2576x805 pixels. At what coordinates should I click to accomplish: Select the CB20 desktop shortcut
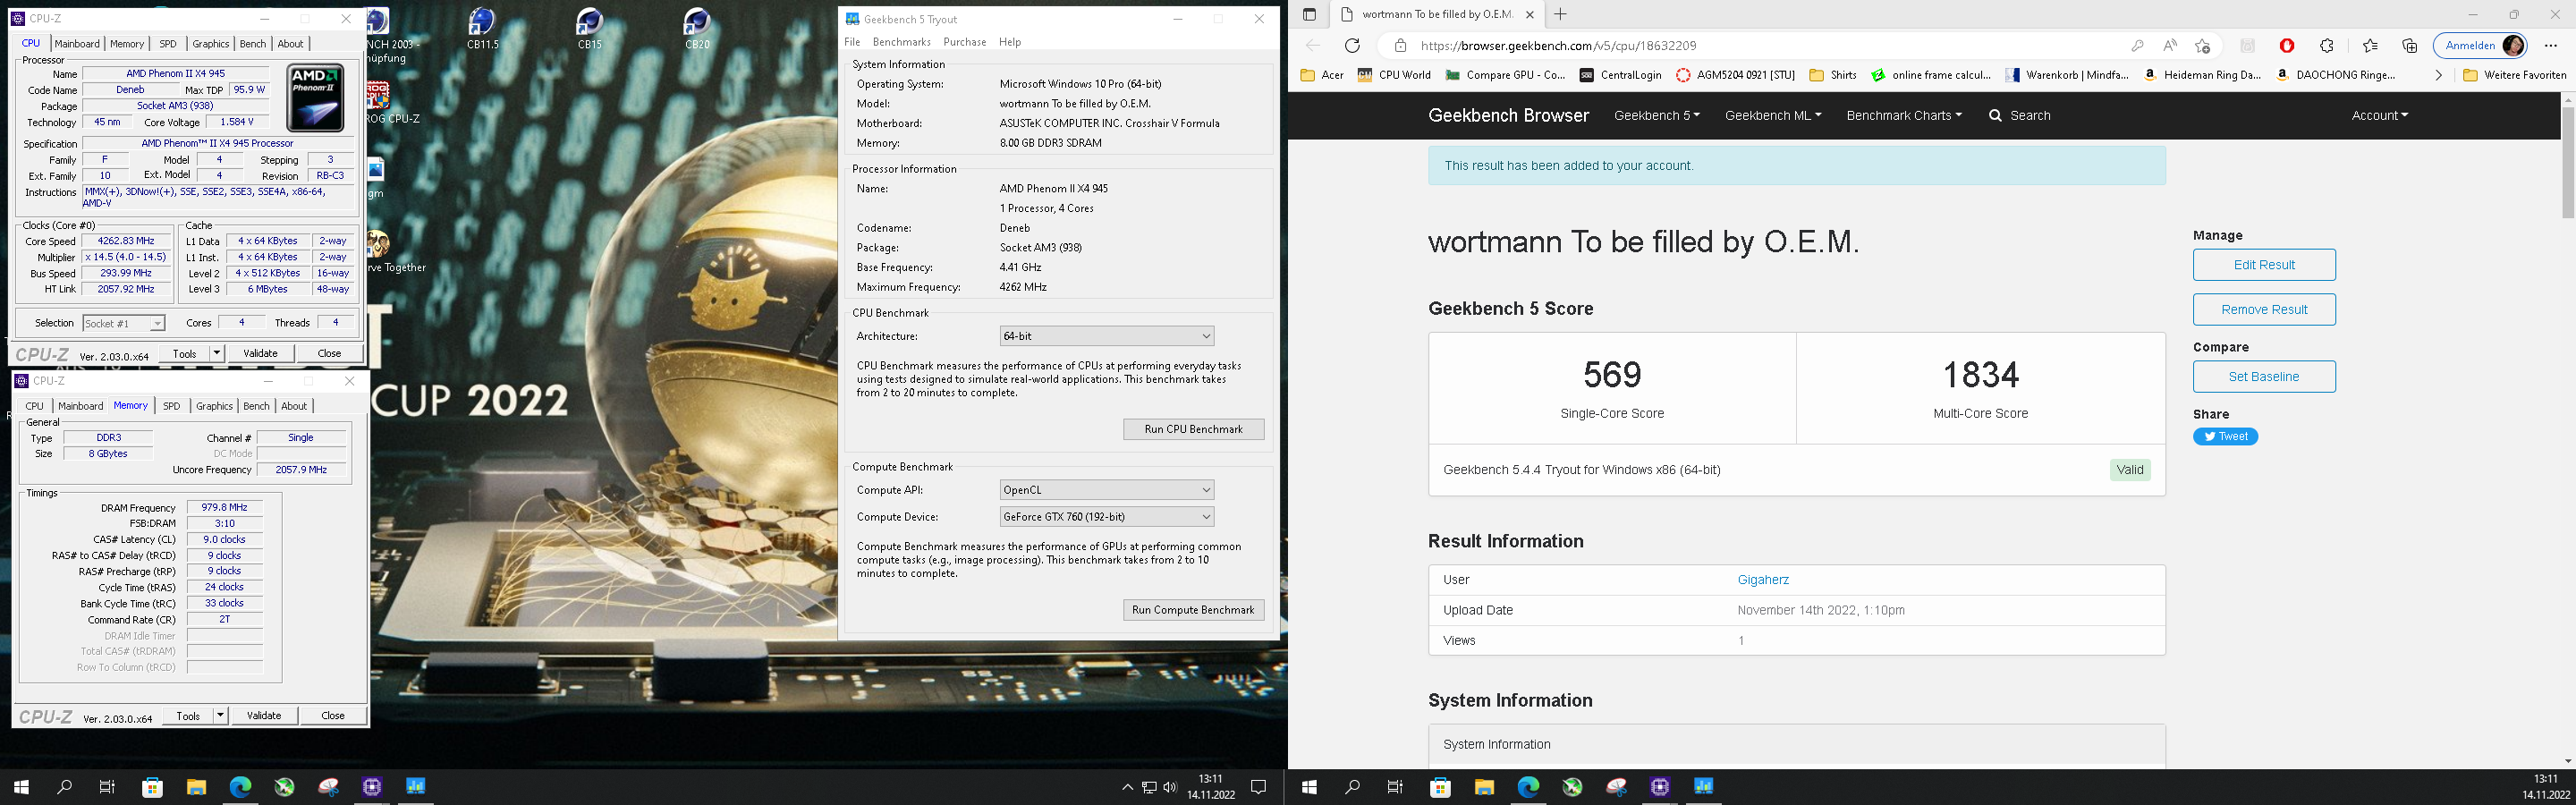[x=697, y=28]
